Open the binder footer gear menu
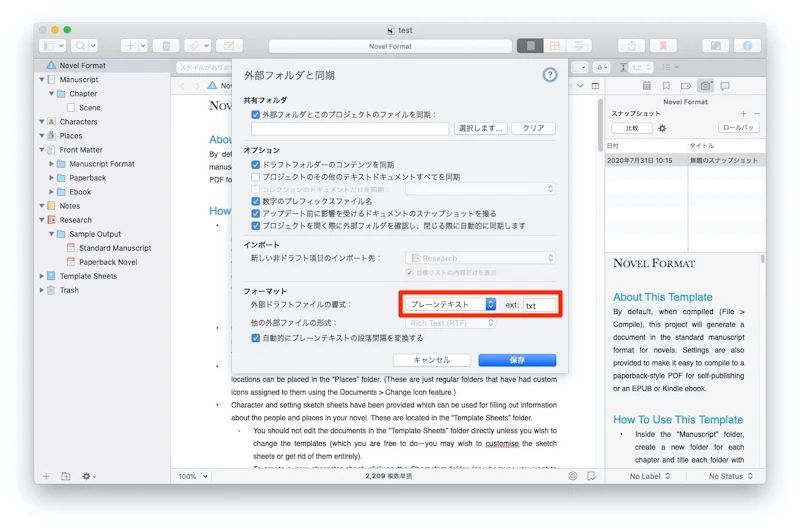 click(88, 476)
